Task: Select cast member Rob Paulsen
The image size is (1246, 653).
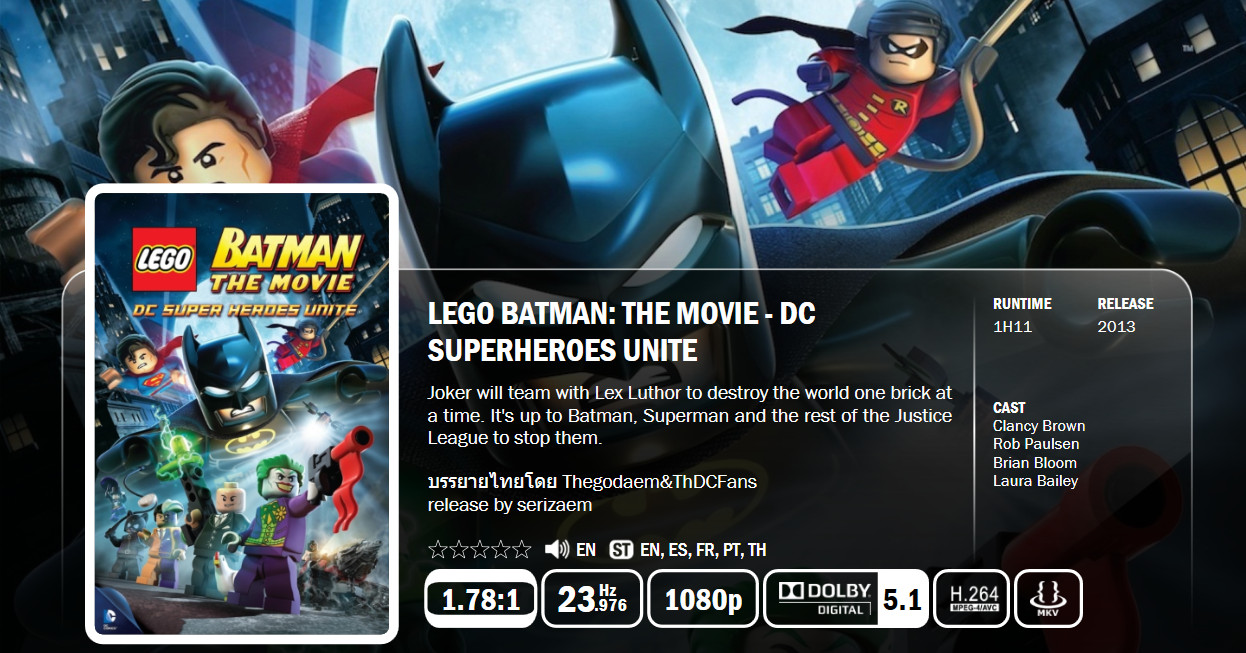Action: 1036,444
